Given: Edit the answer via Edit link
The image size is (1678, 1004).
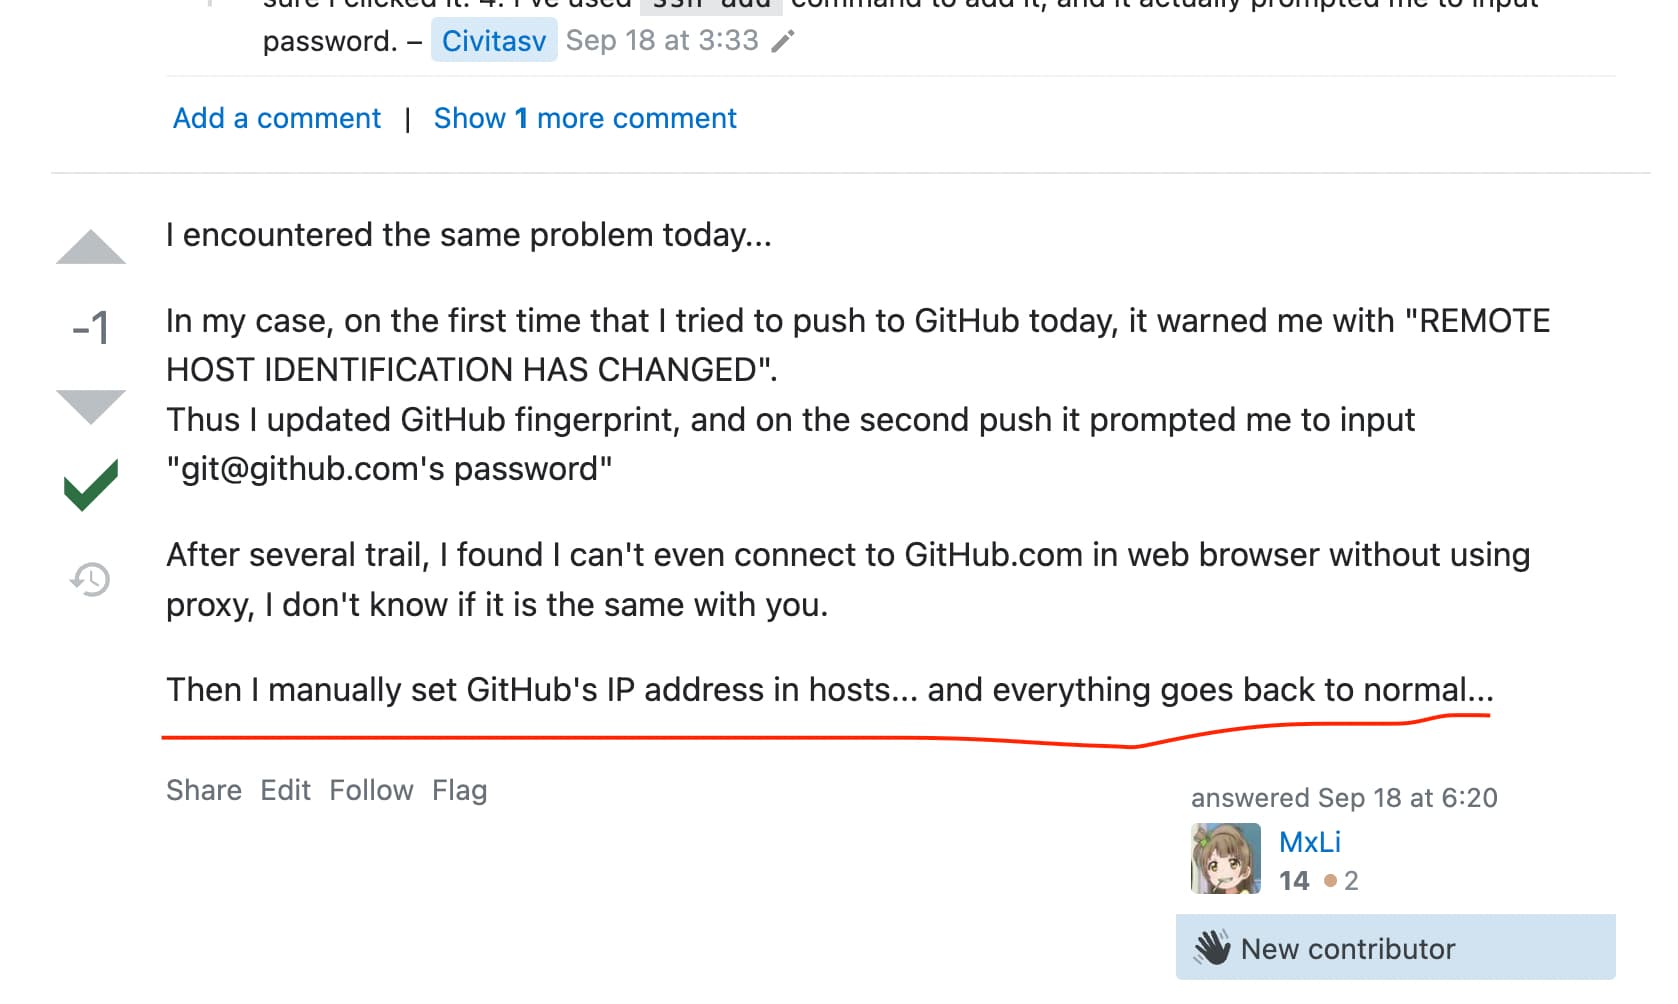Looking at the screenshot, I should pyautogui.click(x=286, y=791).
